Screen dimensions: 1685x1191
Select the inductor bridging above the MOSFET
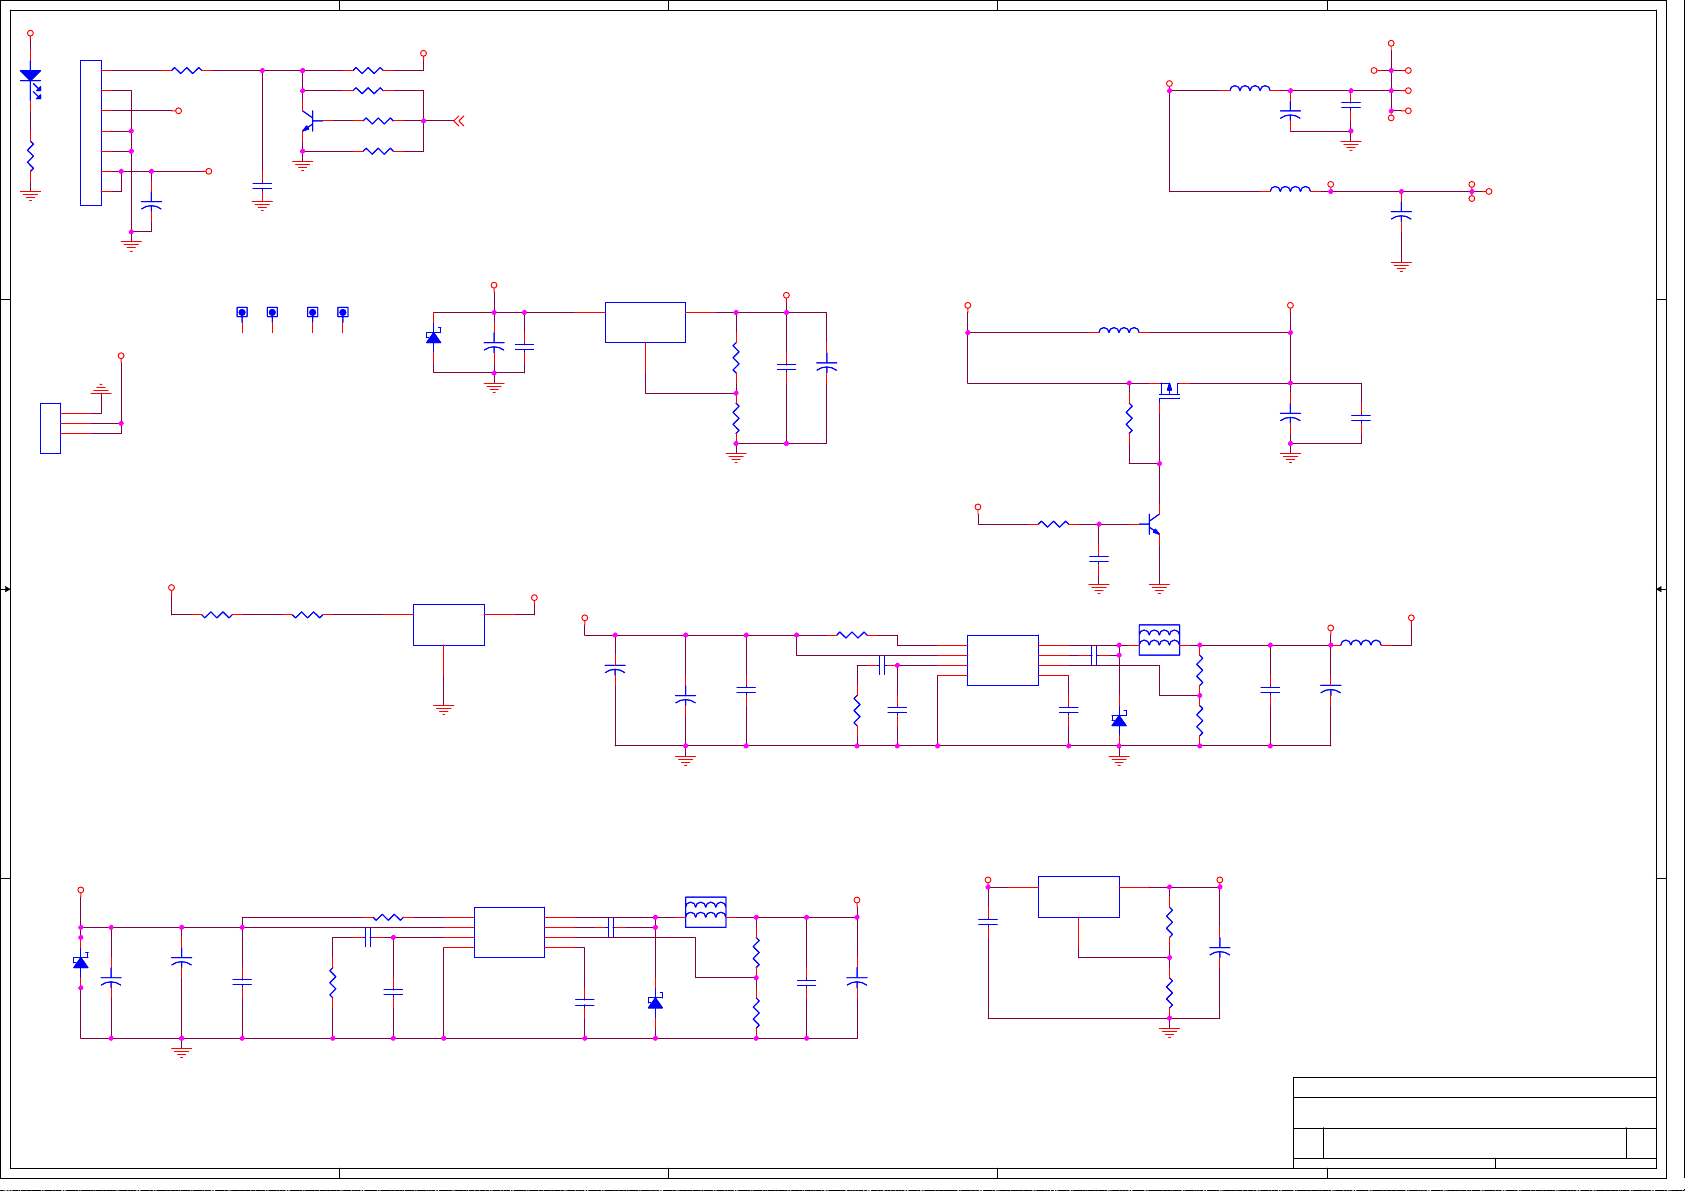coord(1119,330)
